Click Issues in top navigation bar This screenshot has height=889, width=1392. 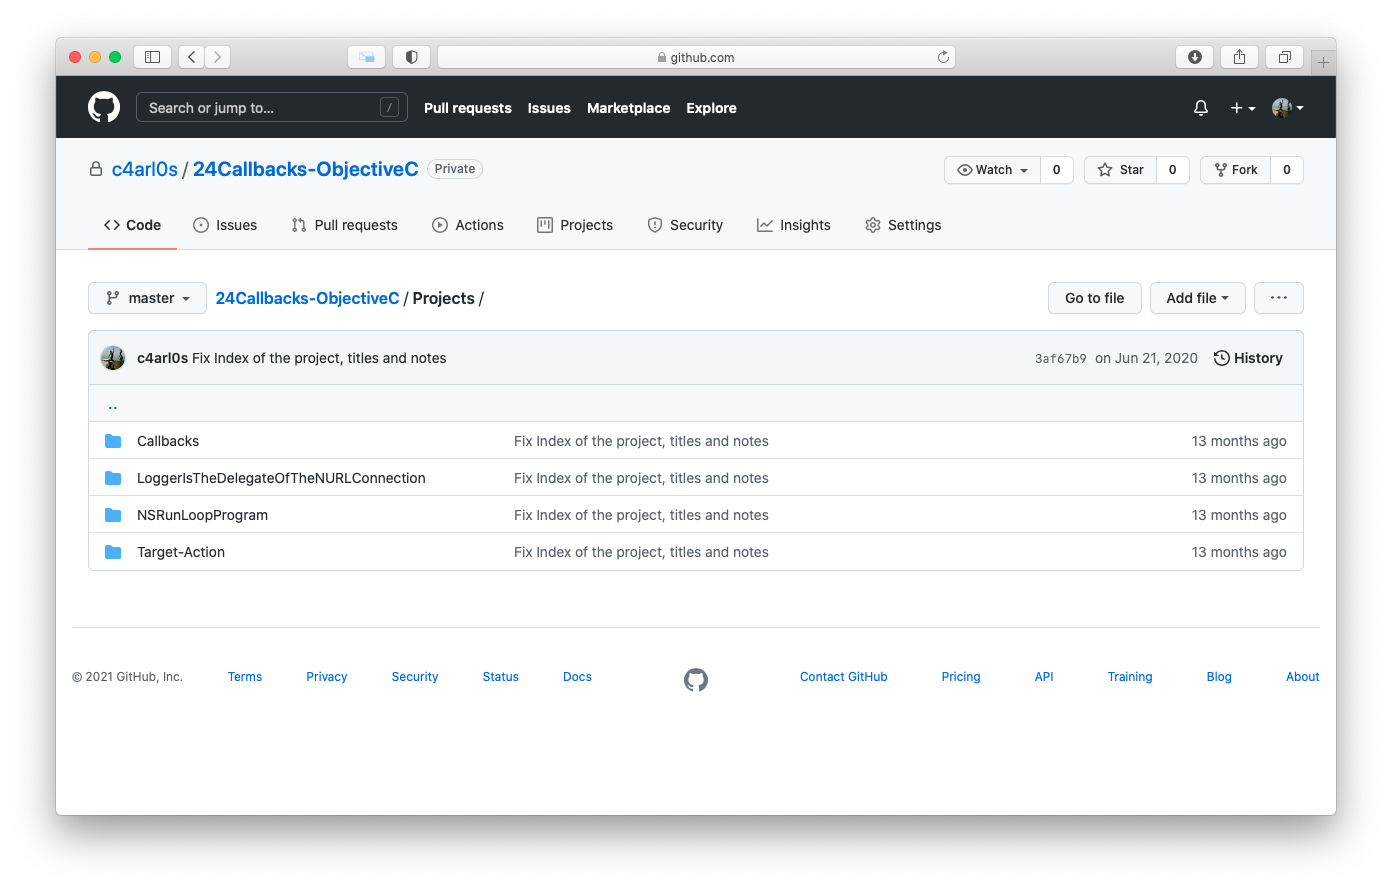coord(549,108)
